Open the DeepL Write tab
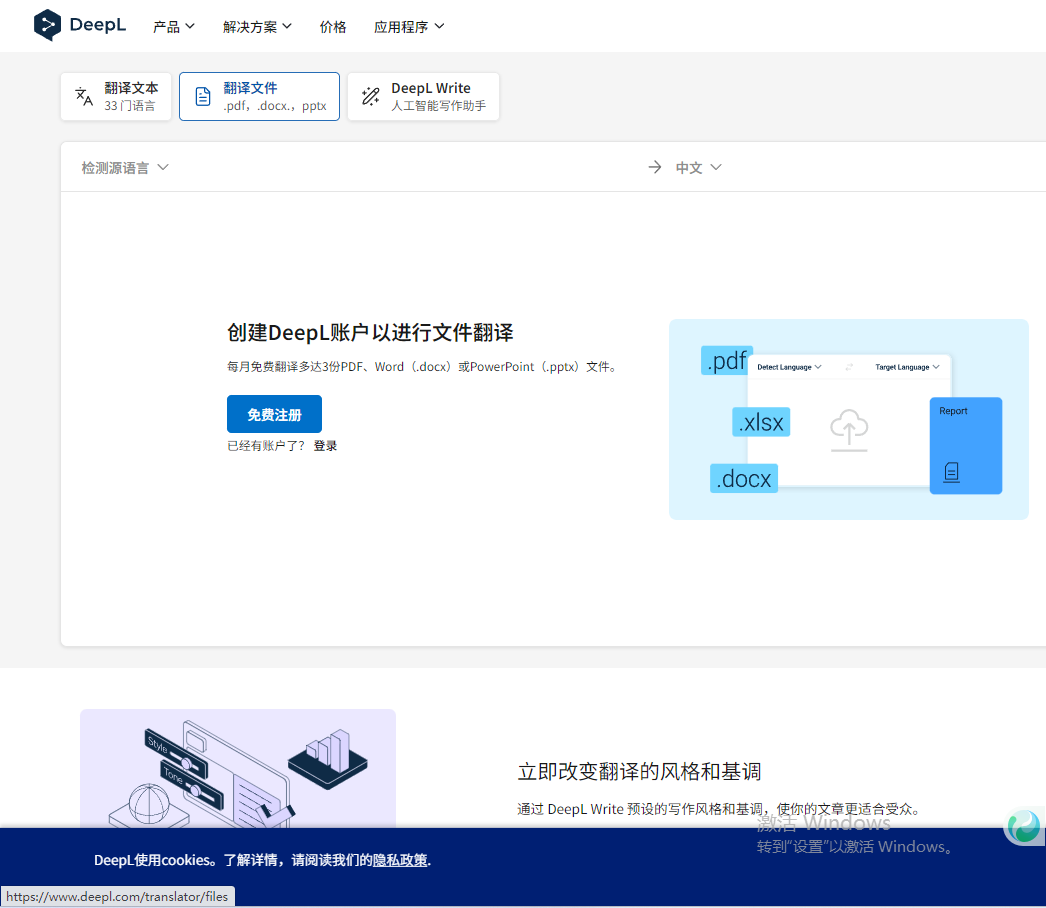This screenshot has width=1046, height=908. pos(424,97)
